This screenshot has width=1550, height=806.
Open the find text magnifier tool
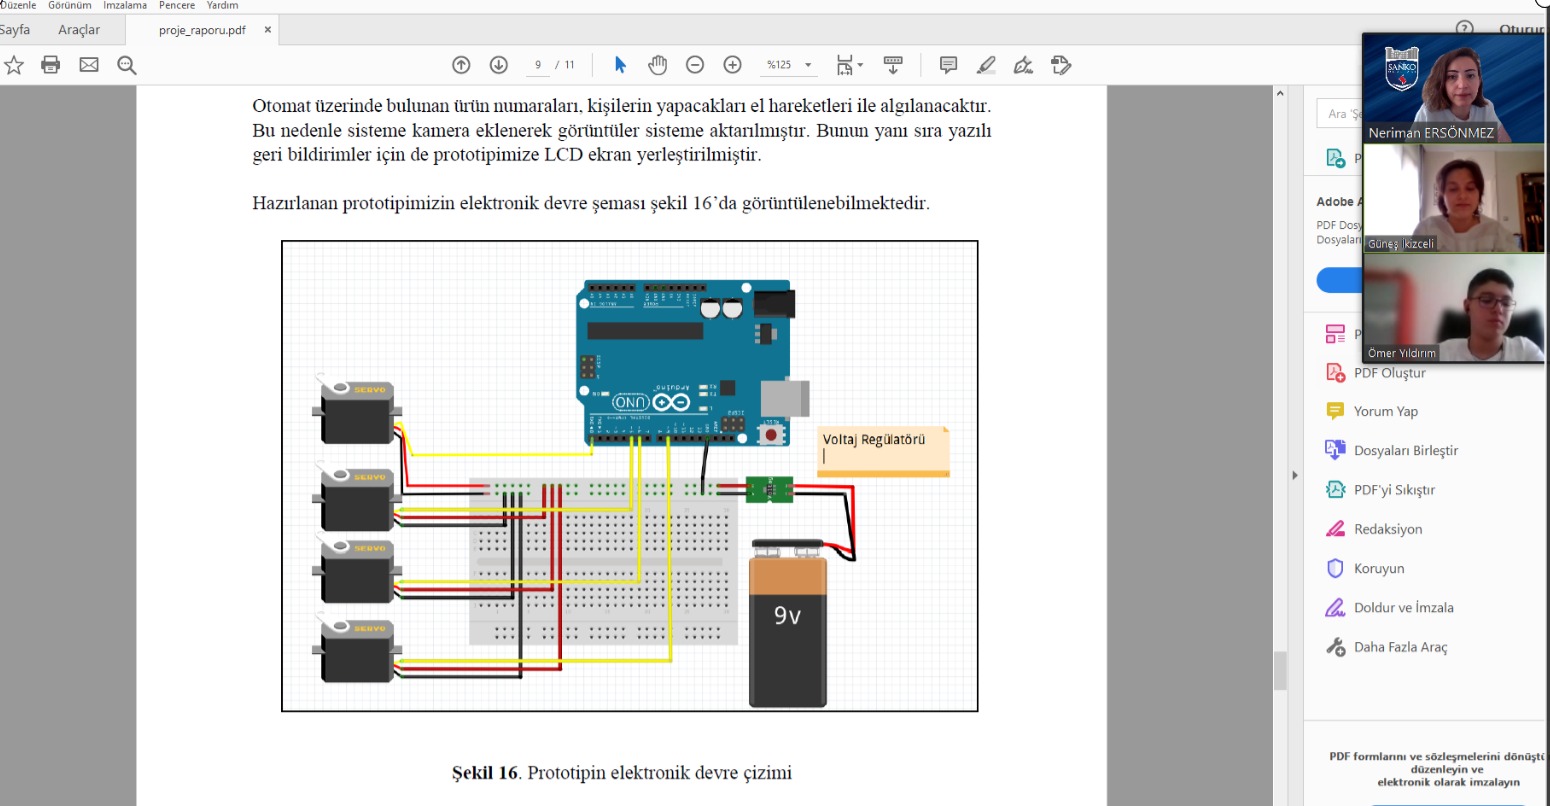(127, 65)
